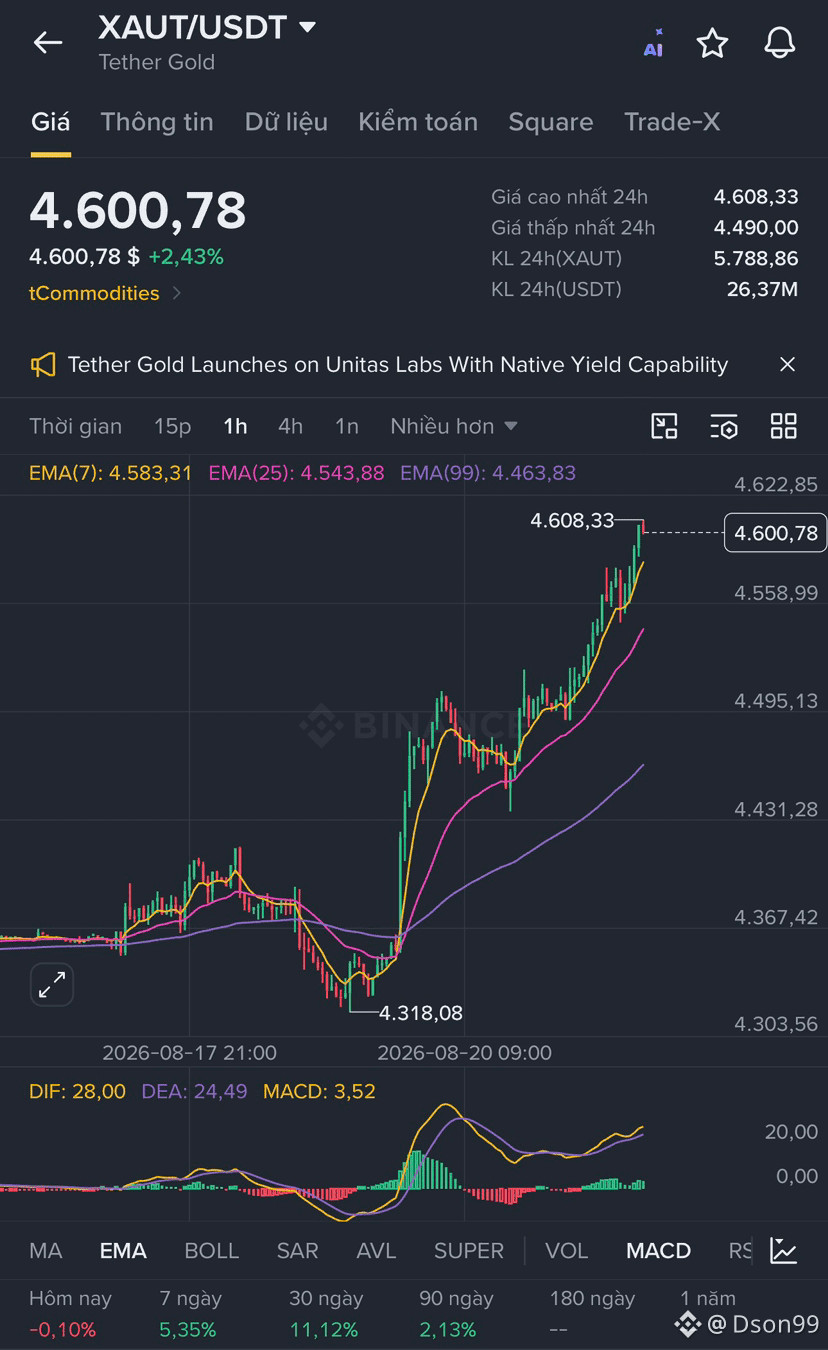The image size is (828, 1350).
Task: Open chart settings icon
Action: pyautogui.click(x=724, y=426)
